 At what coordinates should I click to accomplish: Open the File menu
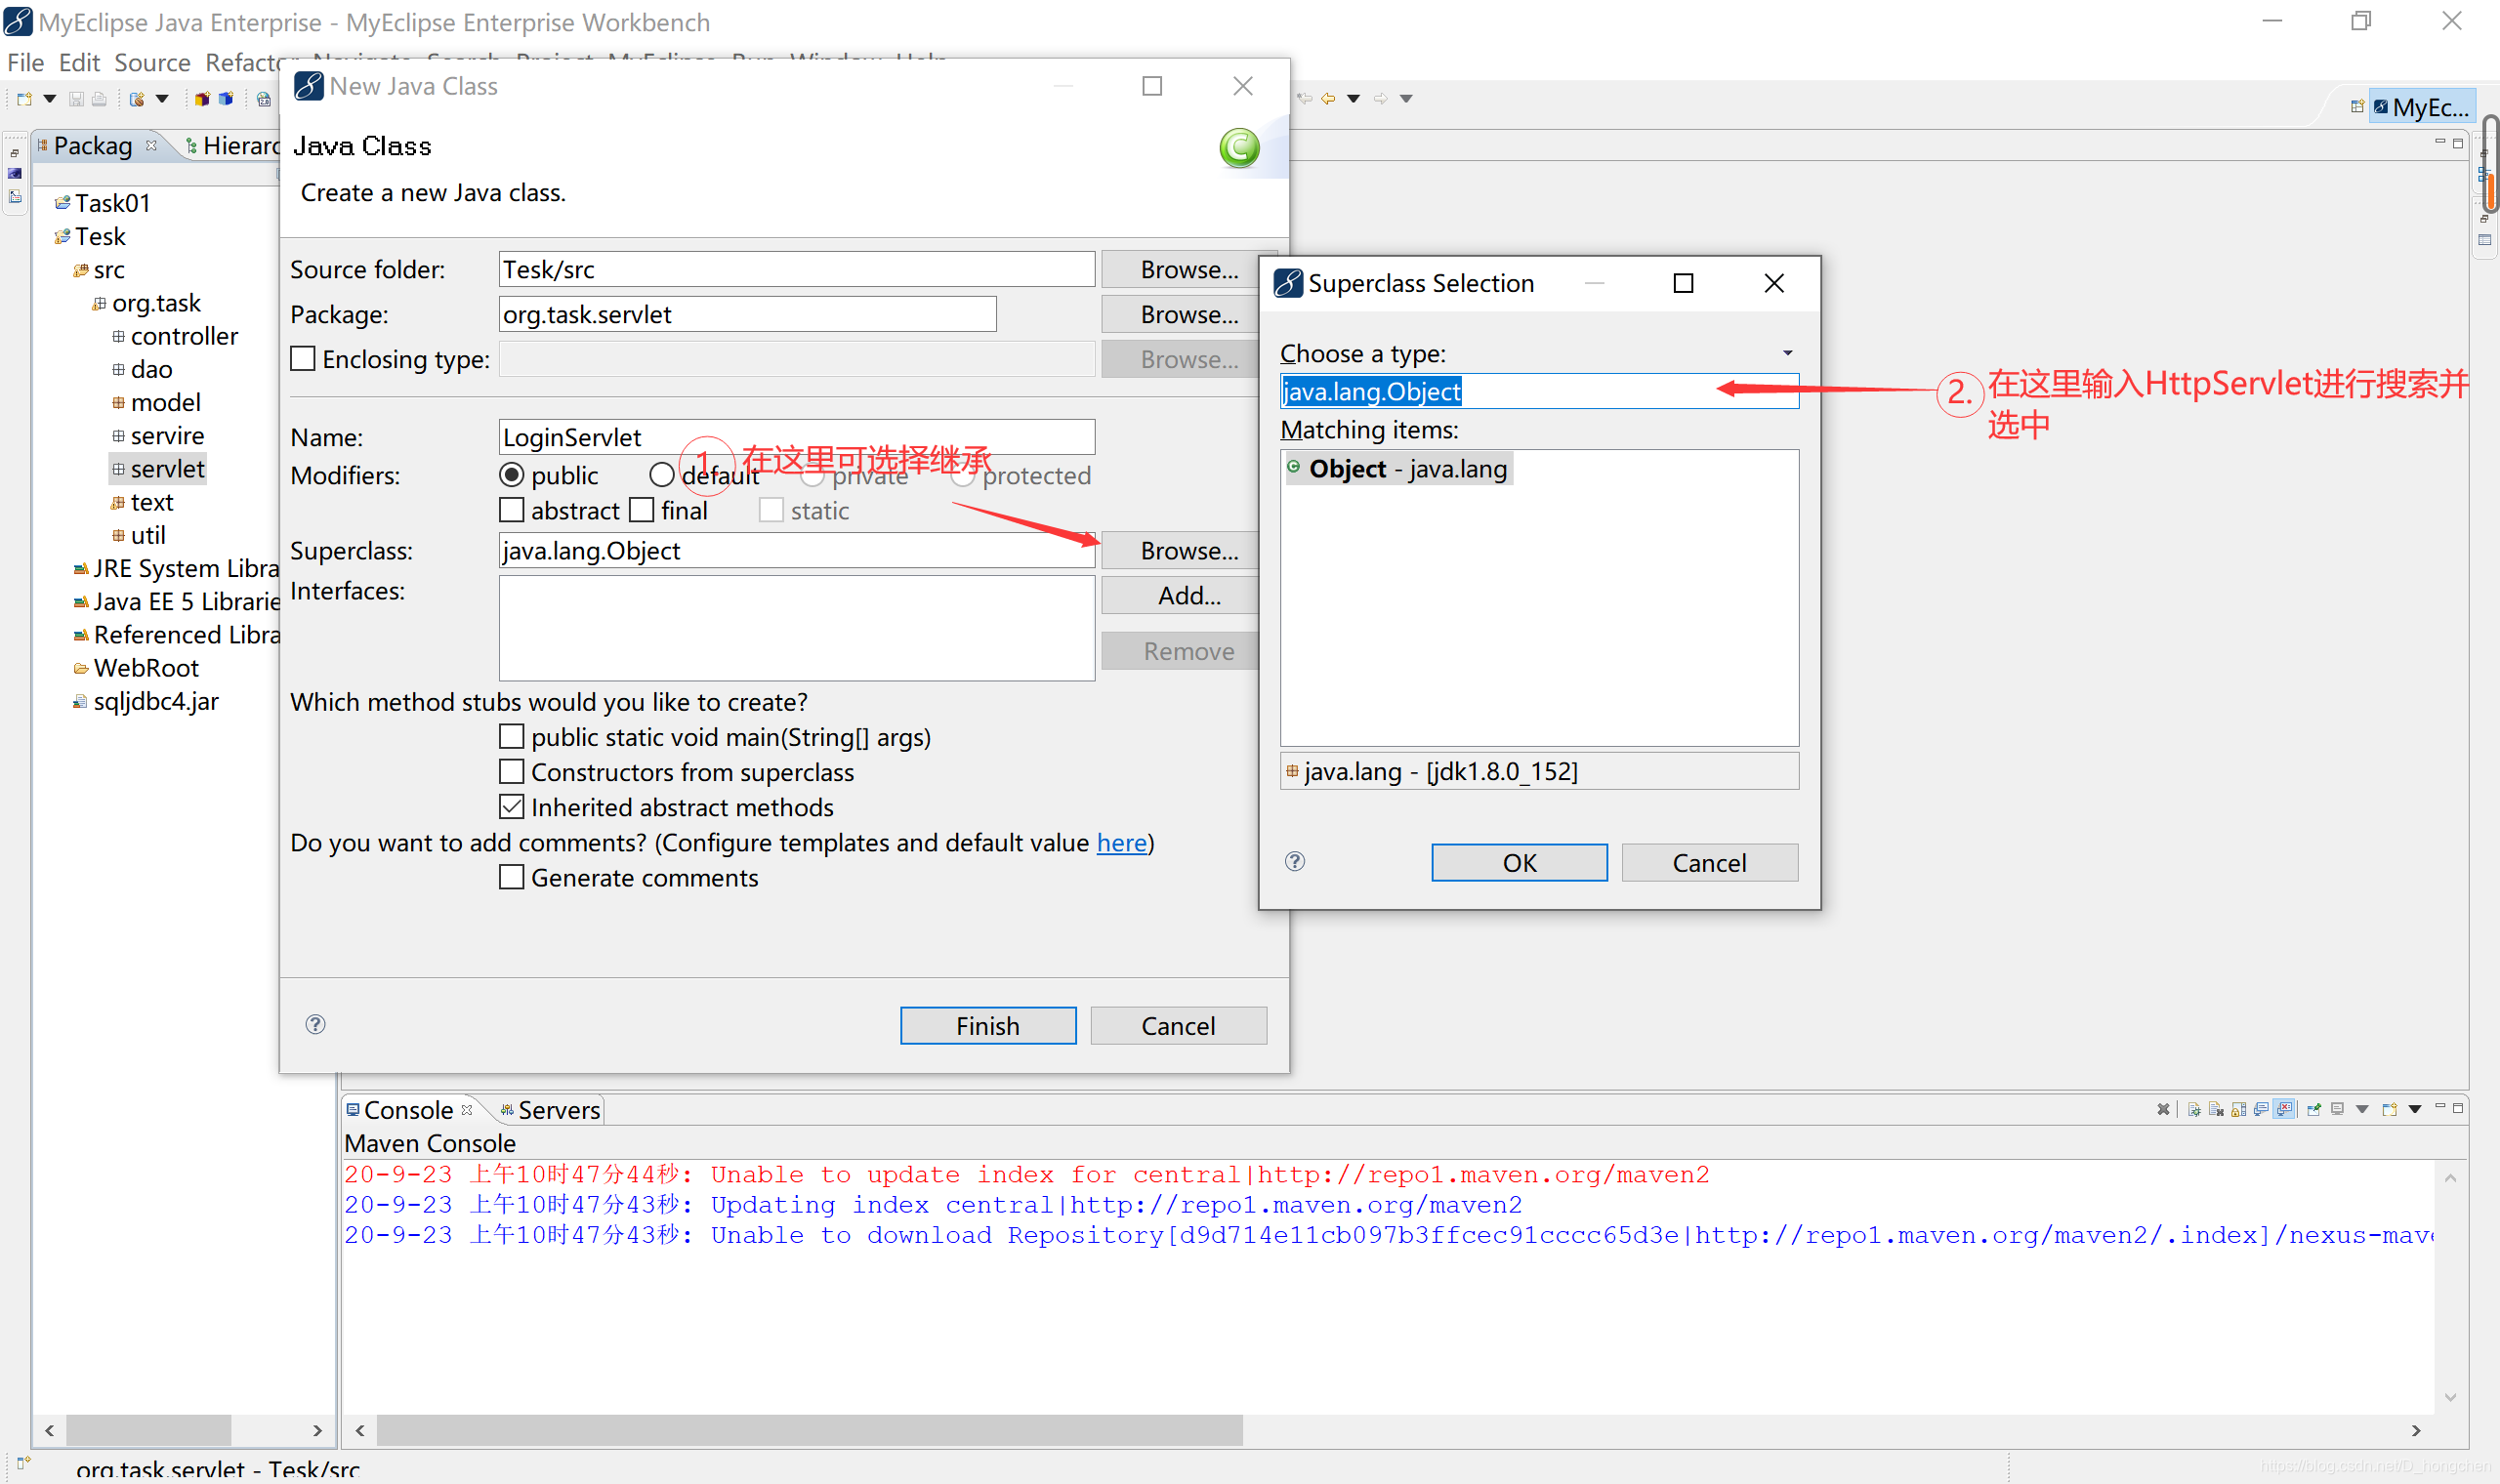(x=26, y=63)
